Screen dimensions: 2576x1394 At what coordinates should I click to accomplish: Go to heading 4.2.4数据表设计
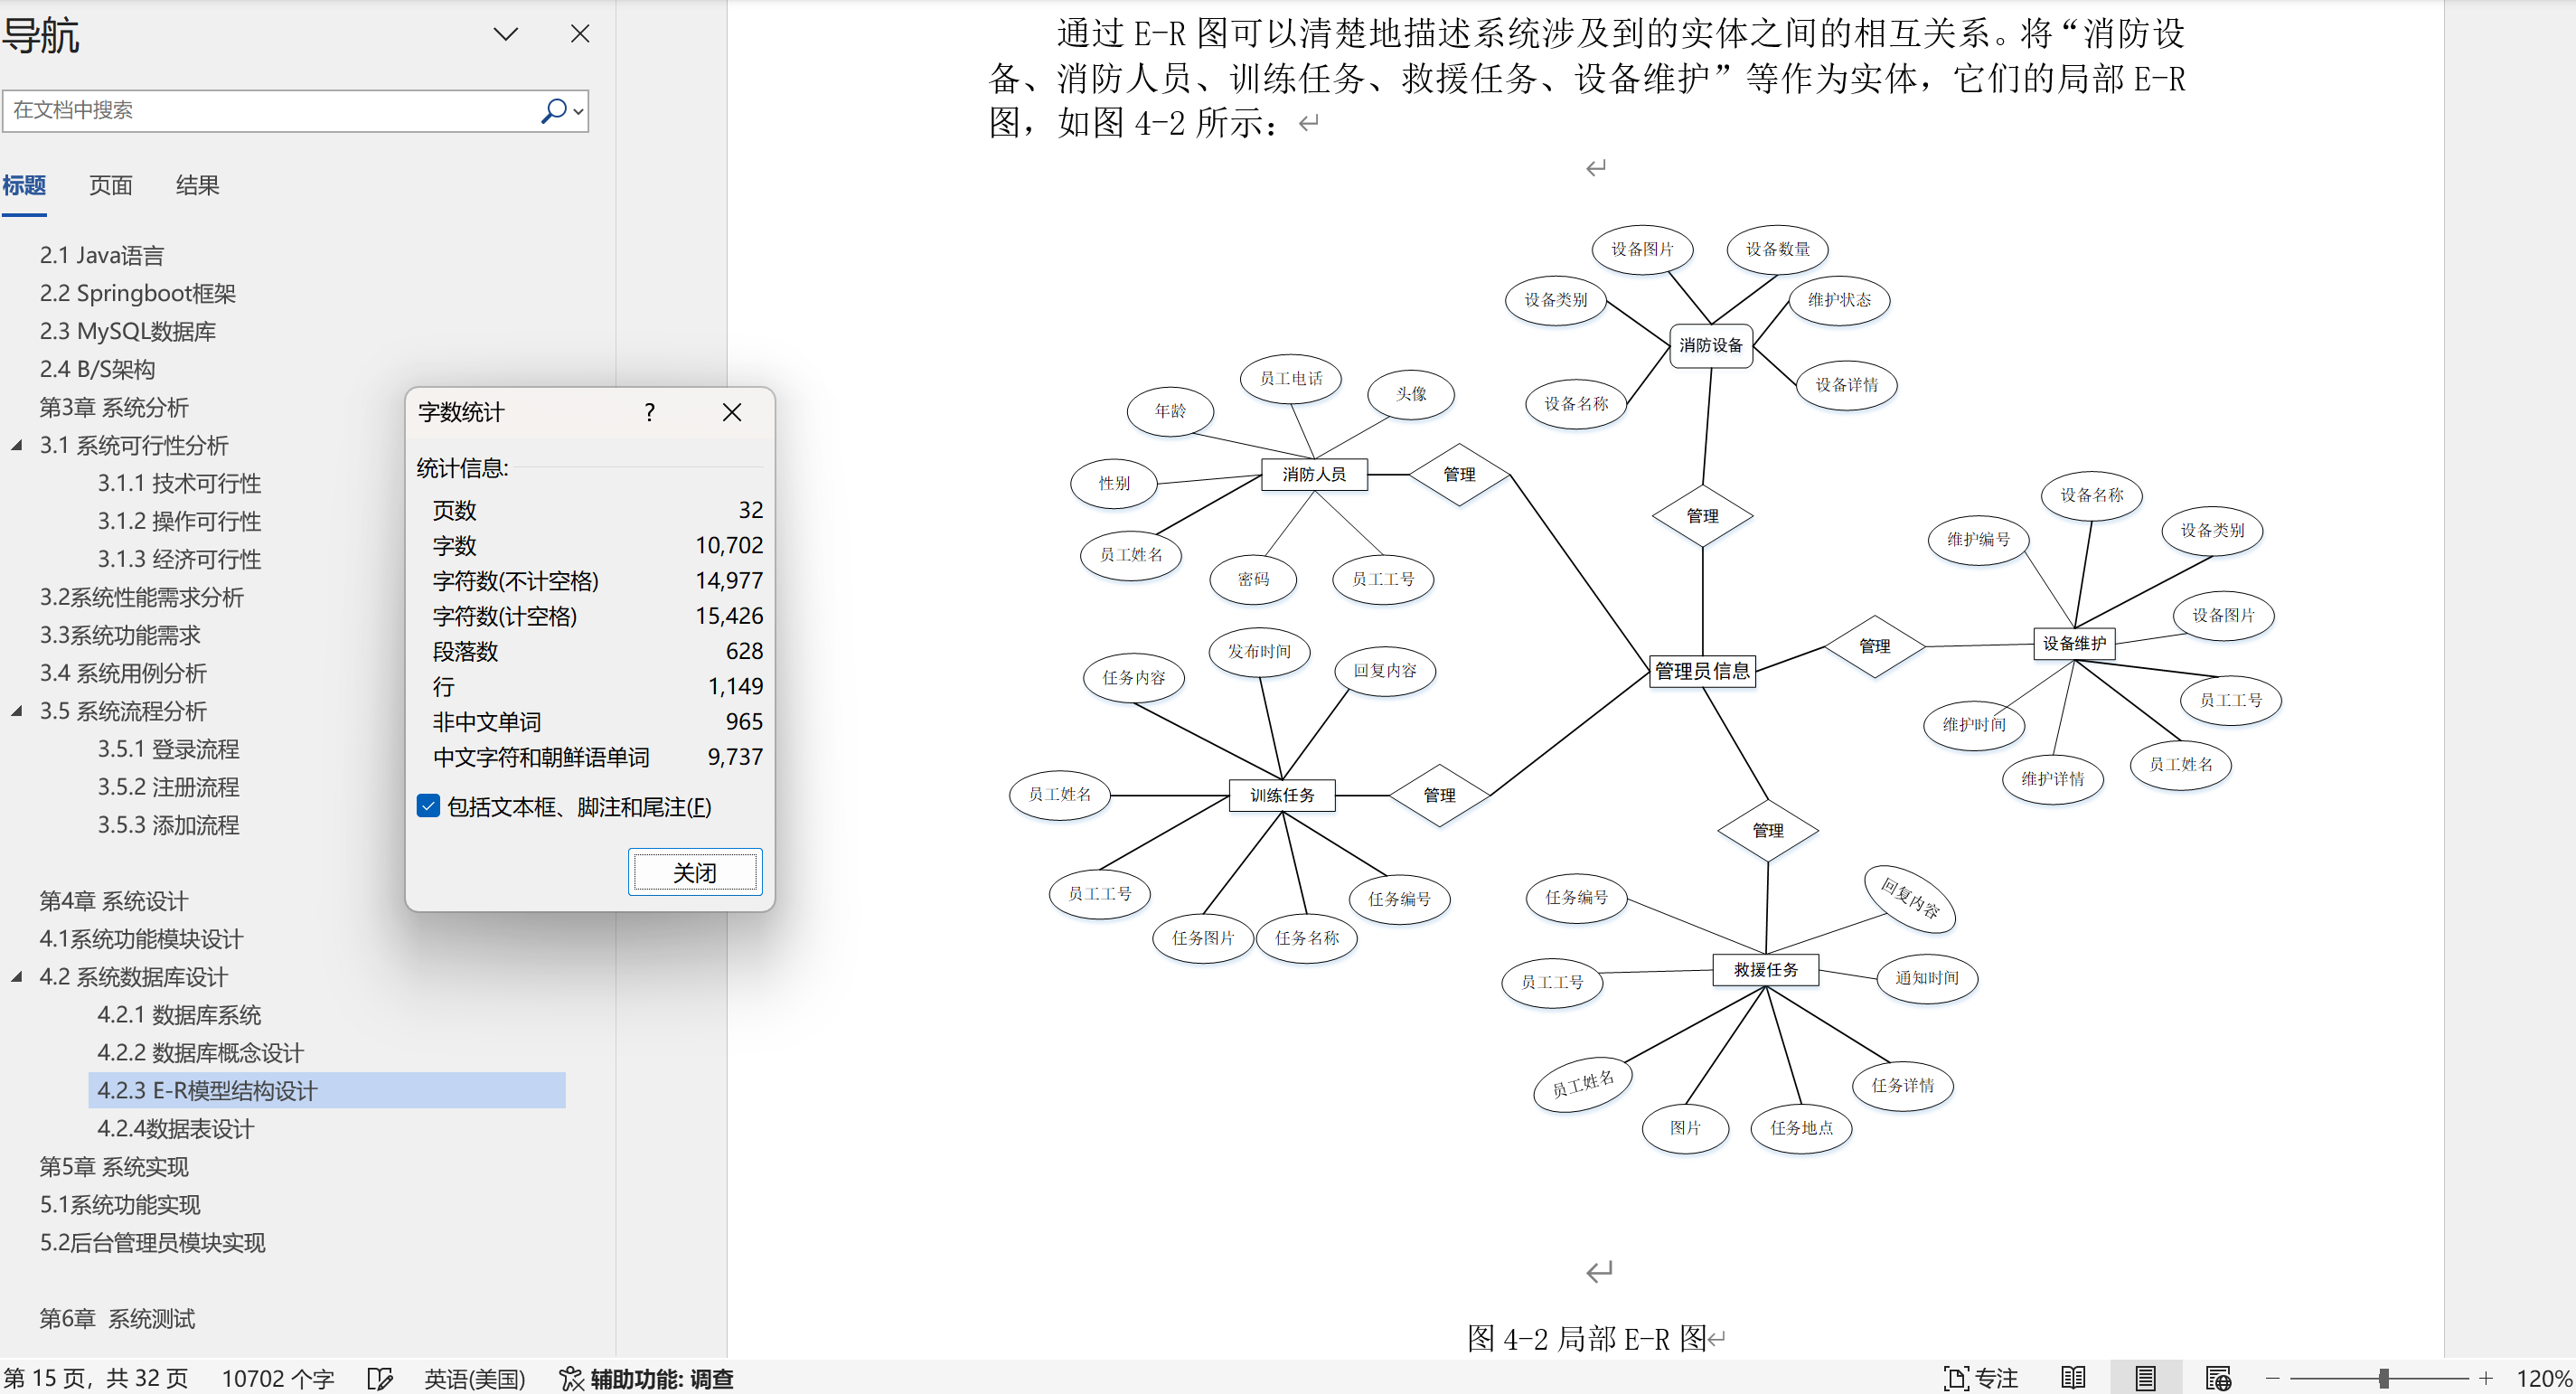175,1129
